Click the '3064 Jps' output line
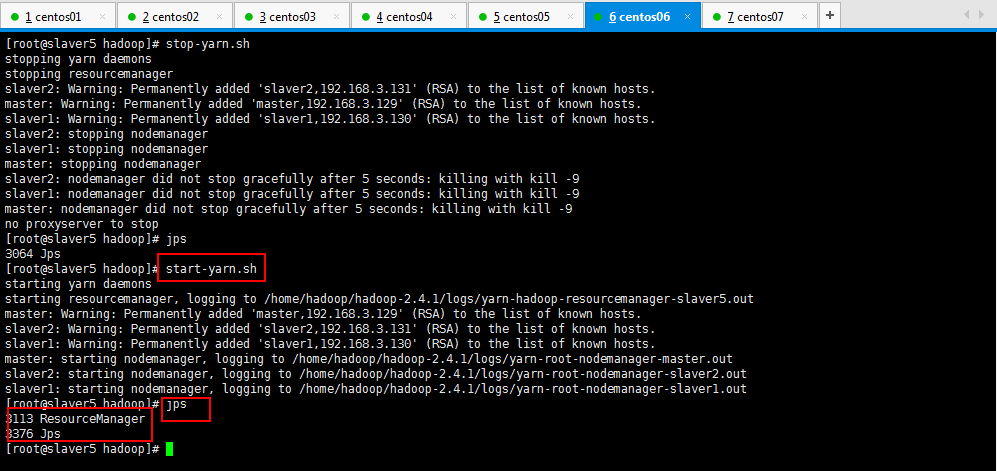997x471 pixels. [x=32, y=254]
